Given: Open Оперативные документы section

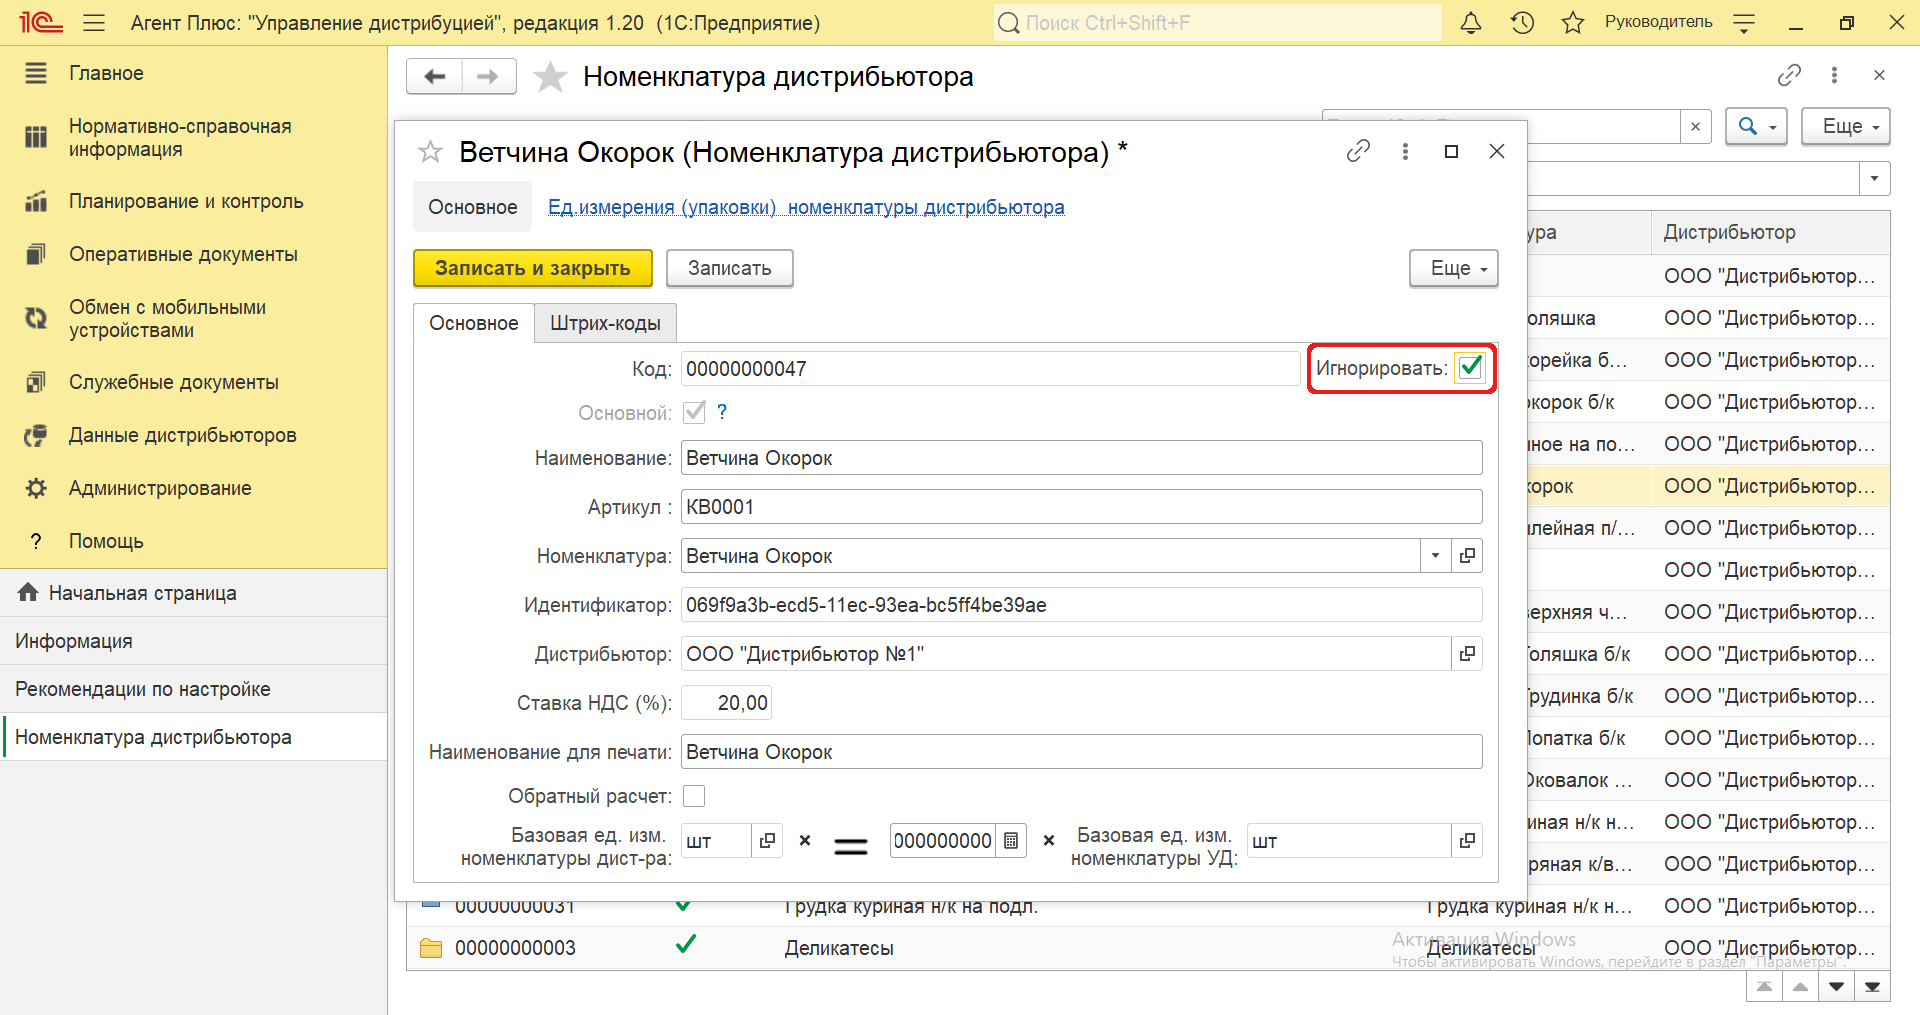Looking at the screenshot, I should (183, 254).
